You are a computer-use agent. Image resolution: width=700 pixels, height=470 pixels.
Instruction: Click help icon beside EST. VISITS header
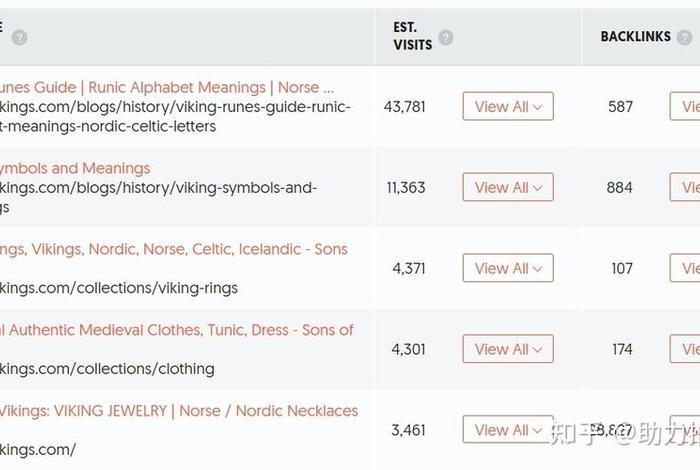tap(446, 37)
